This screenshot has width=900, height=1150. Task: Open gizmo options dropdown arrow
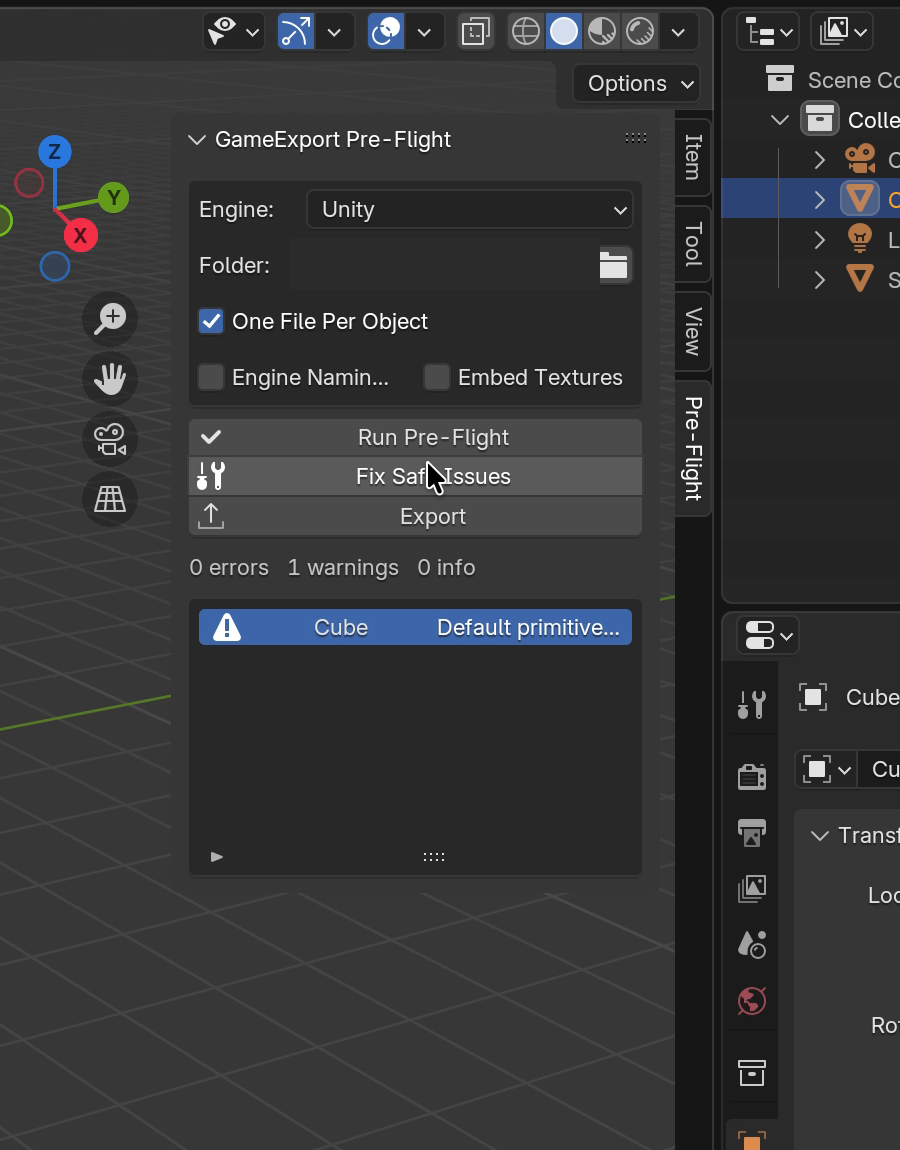tap(334, 32)
